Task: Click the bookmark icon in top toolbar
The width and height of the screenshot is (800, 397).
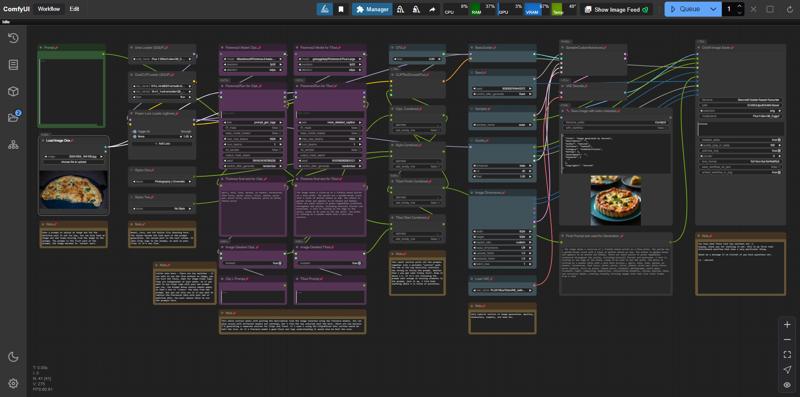Action: [x=341, y=9]
